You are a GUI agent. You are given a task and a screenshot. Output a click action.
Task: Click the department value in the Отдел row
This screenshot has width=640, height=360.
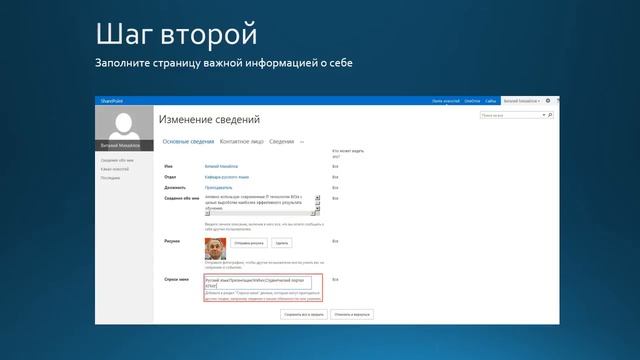click(x=227, y=177)
